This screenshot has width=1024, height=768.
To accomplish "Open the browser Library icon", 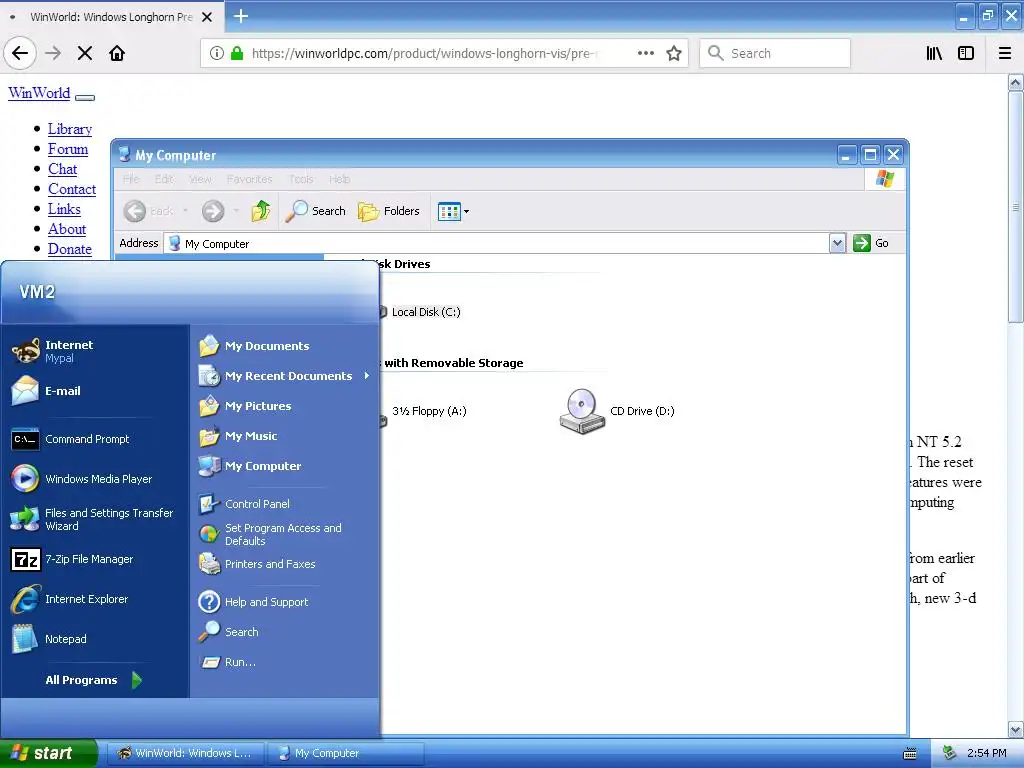I will pyautogui.click(x=935, y=53).
